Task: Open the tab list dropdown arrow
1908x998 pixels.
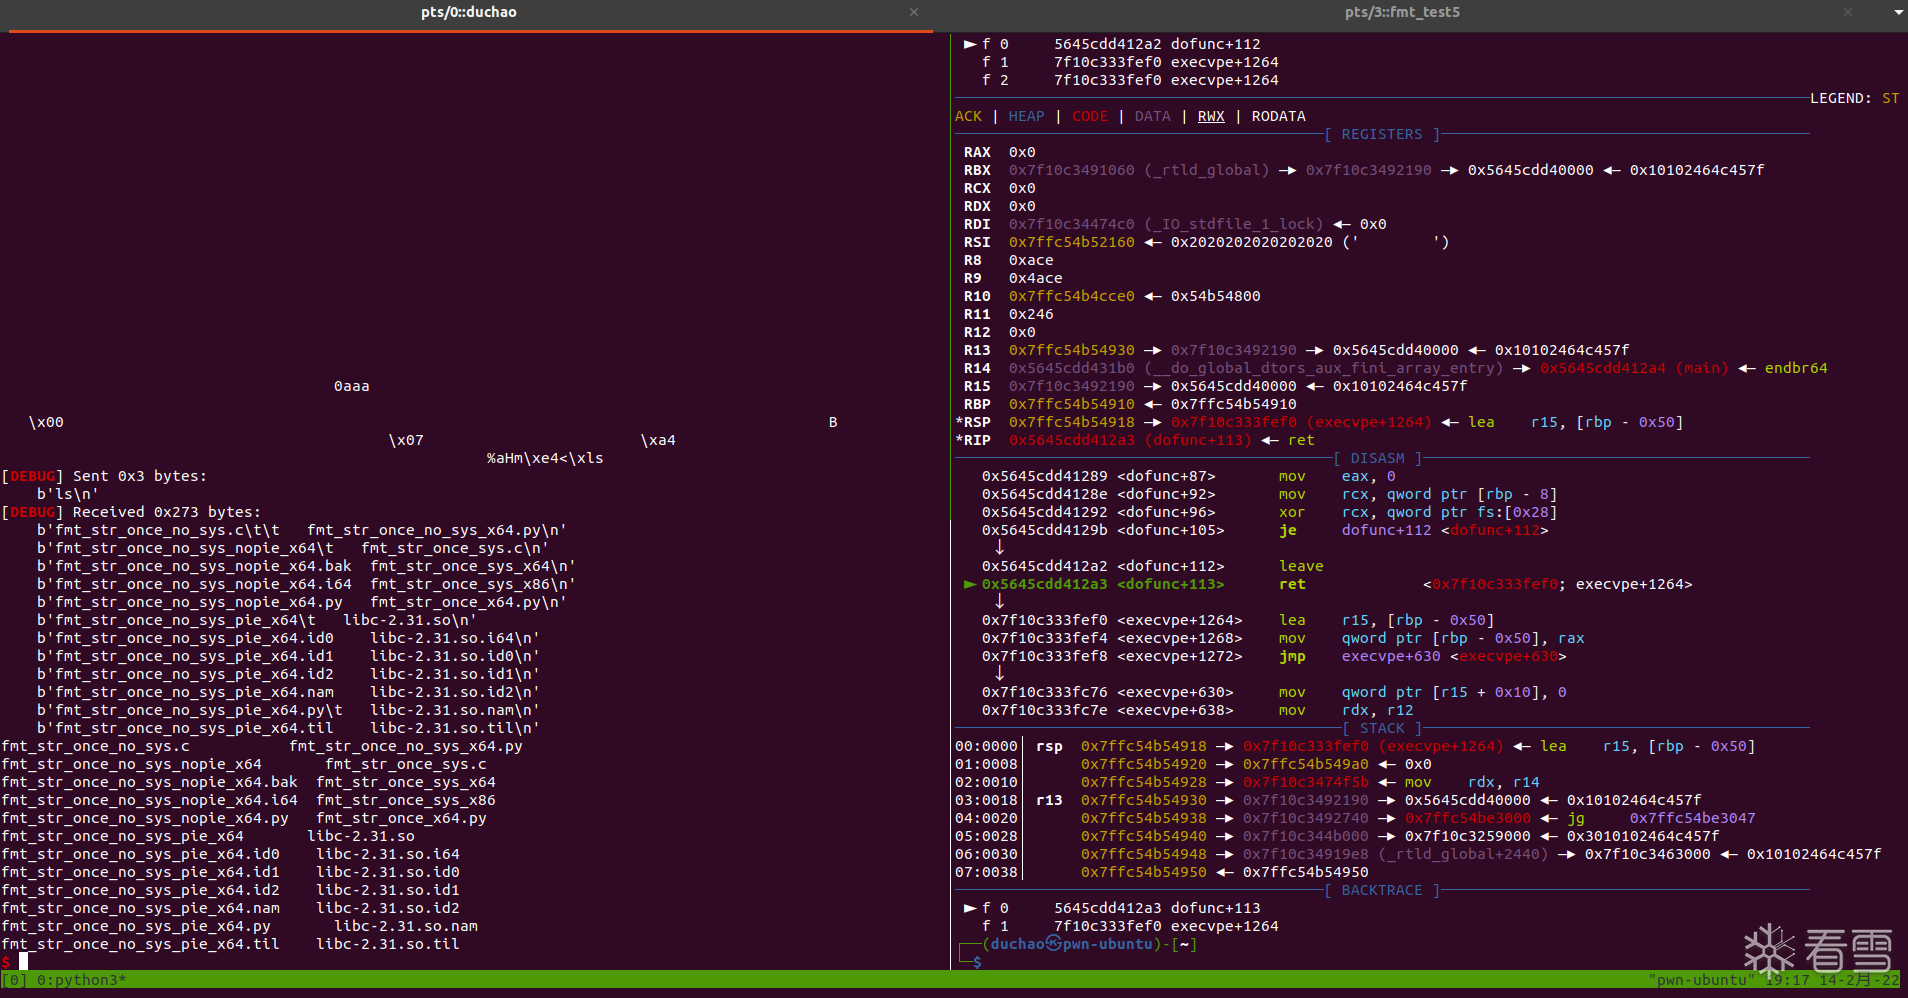Action: (x=1898, y=12)
